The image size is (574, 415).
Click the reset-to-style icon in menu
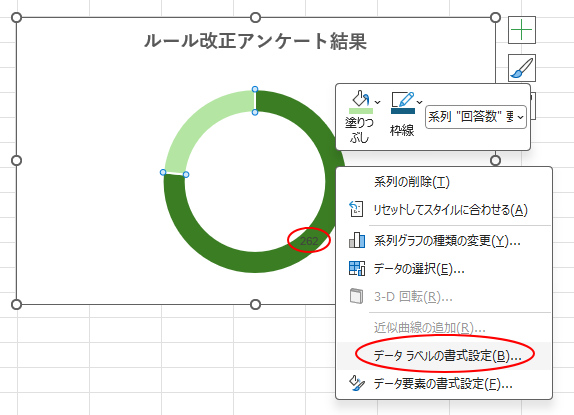point(356,209)
